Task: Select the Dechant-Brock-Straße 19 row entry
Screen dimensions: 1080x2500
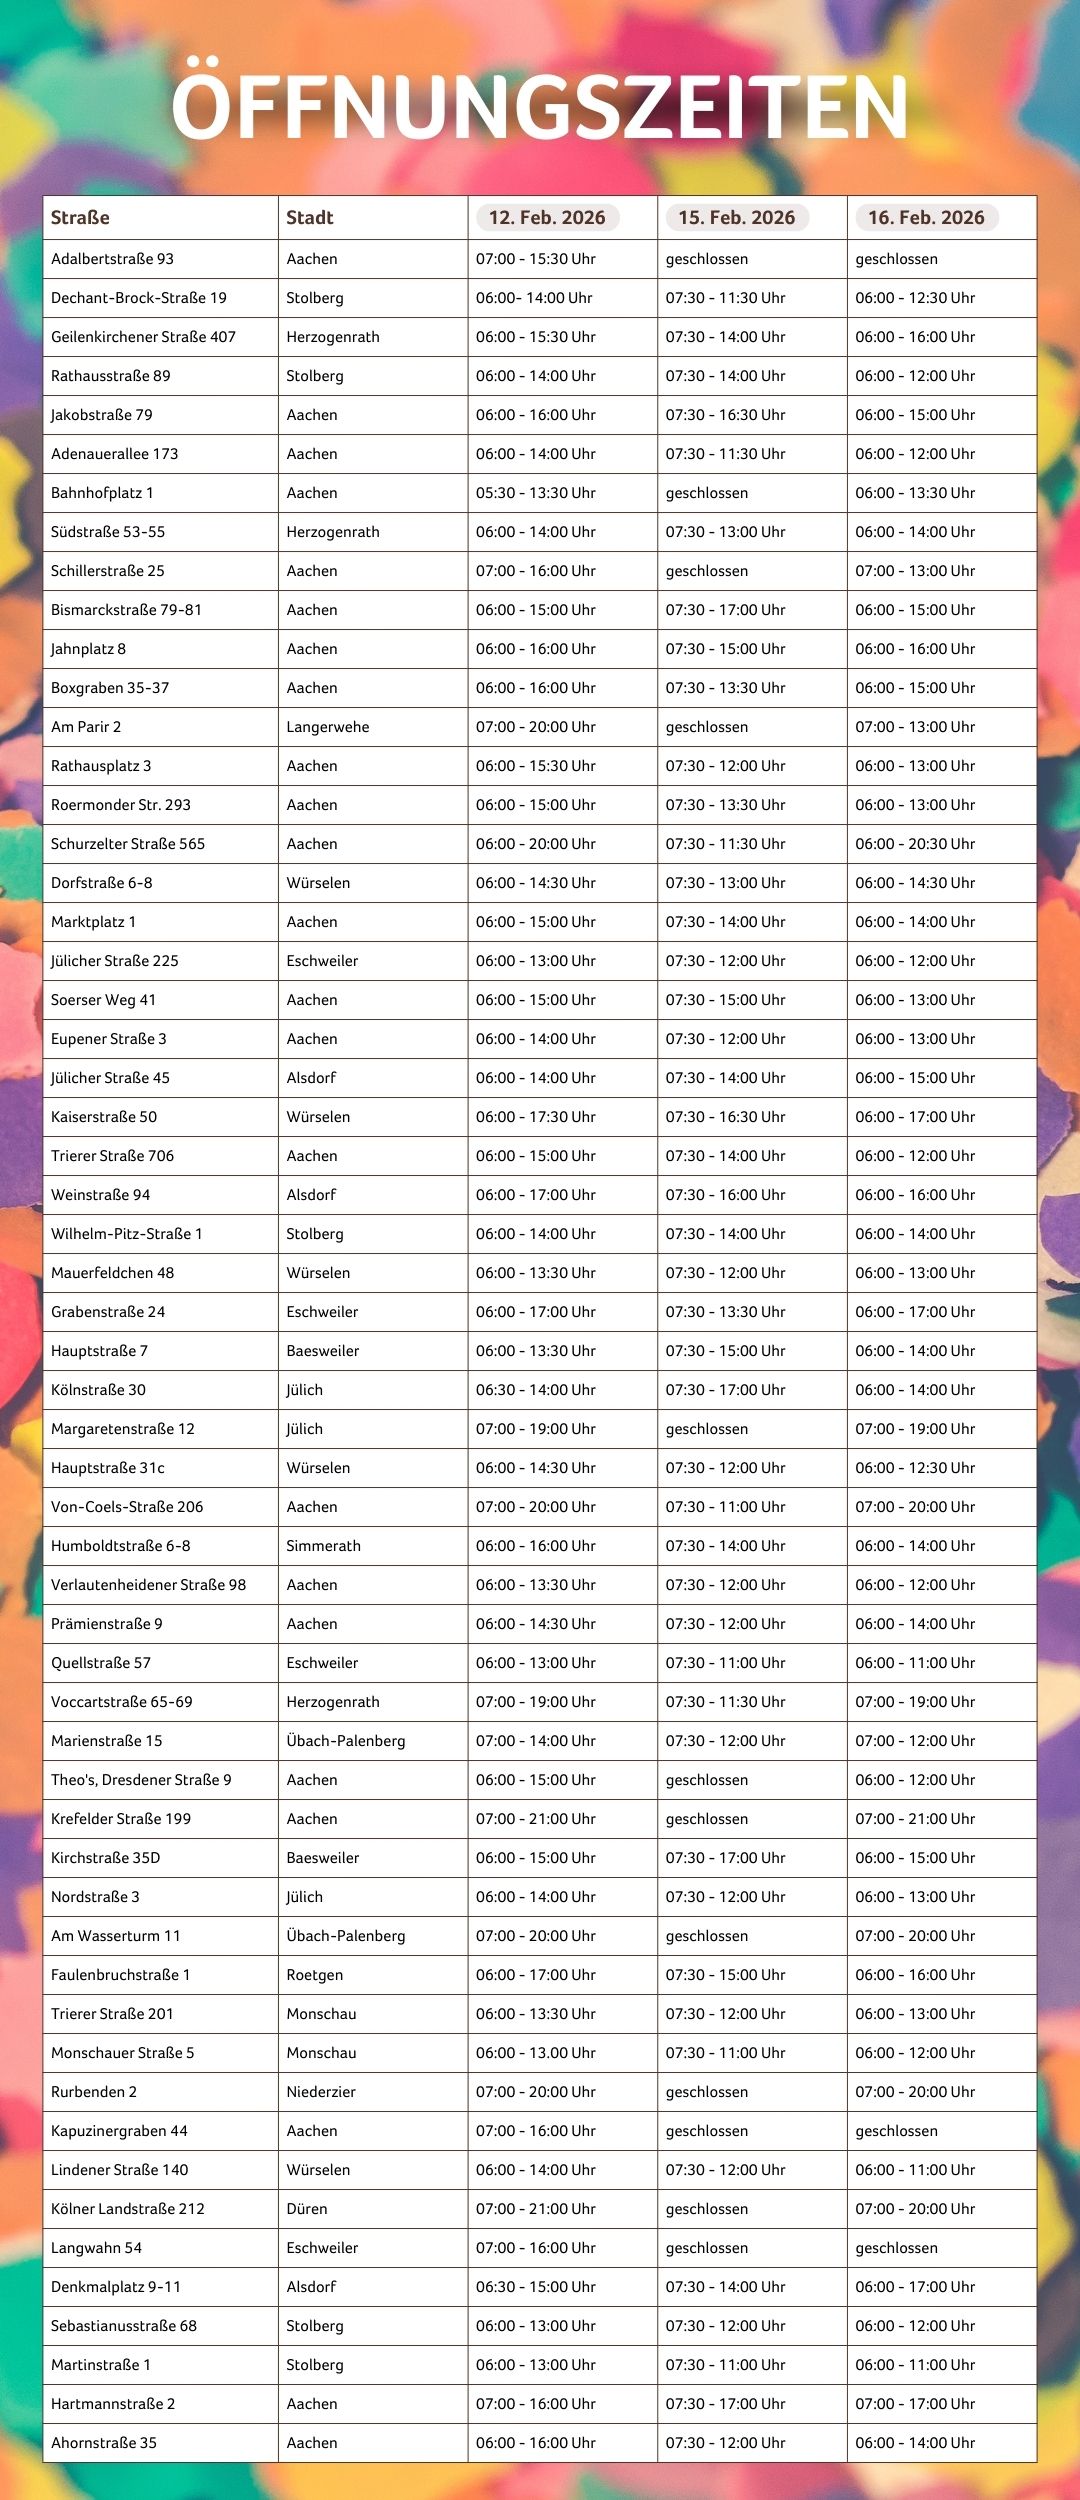Action: tap(139, 298)
